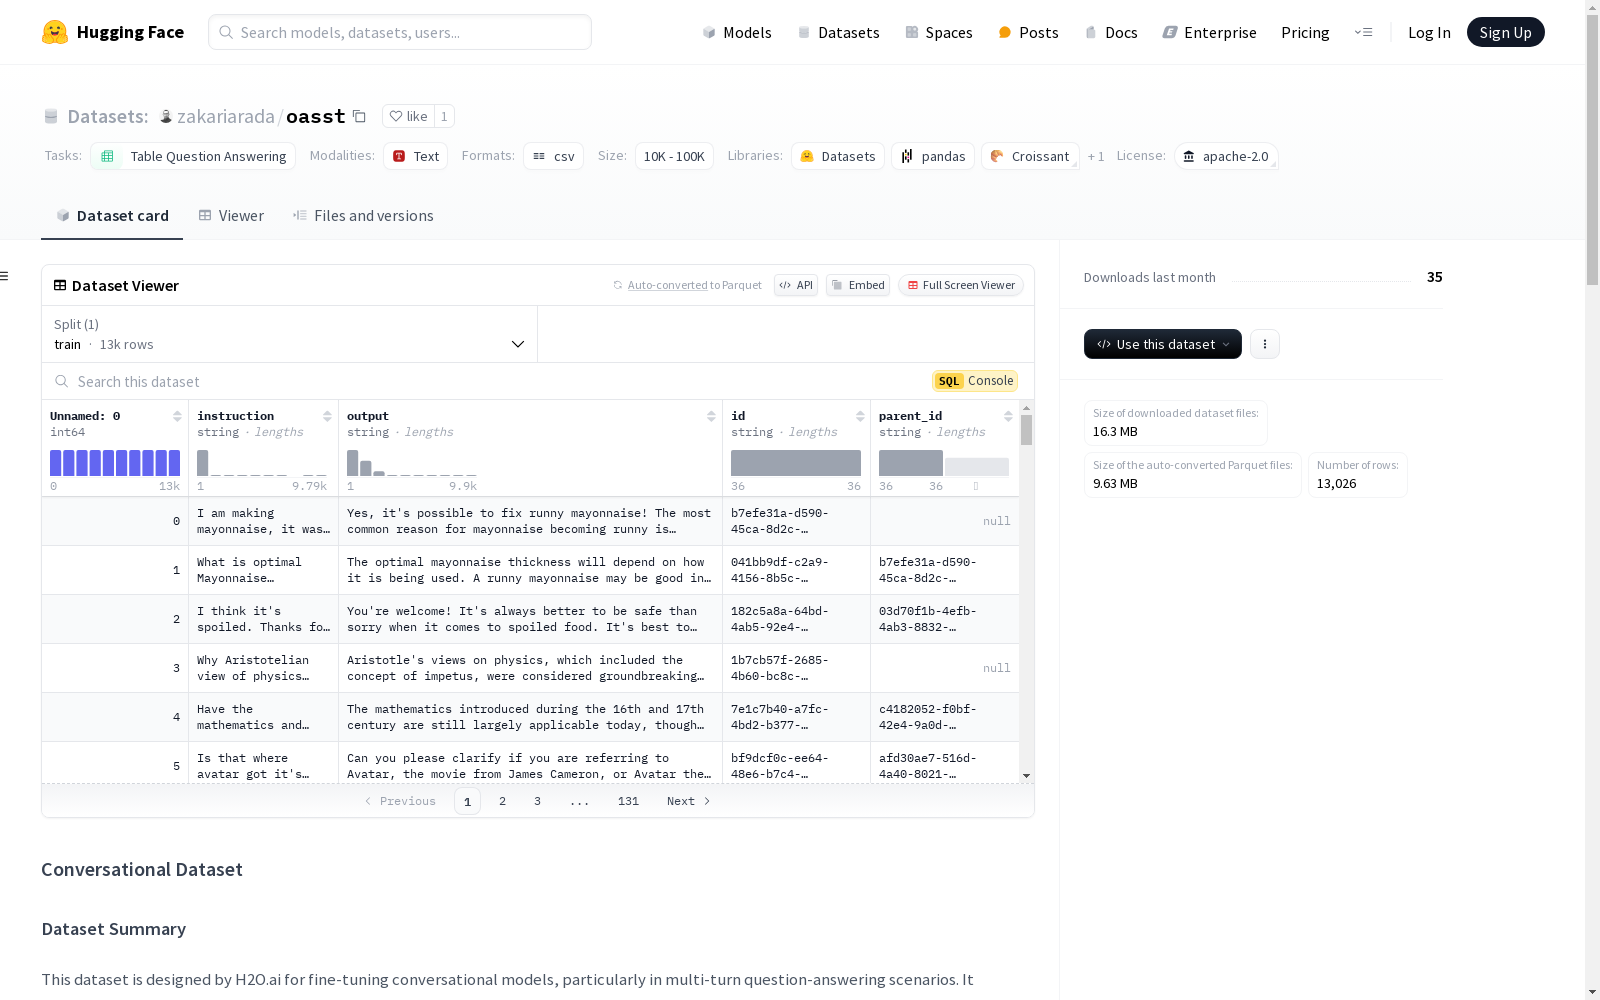Viewport: 1600px width, 1000px height.
Task: Select the Datasets library tag
Action: point(838,156)
